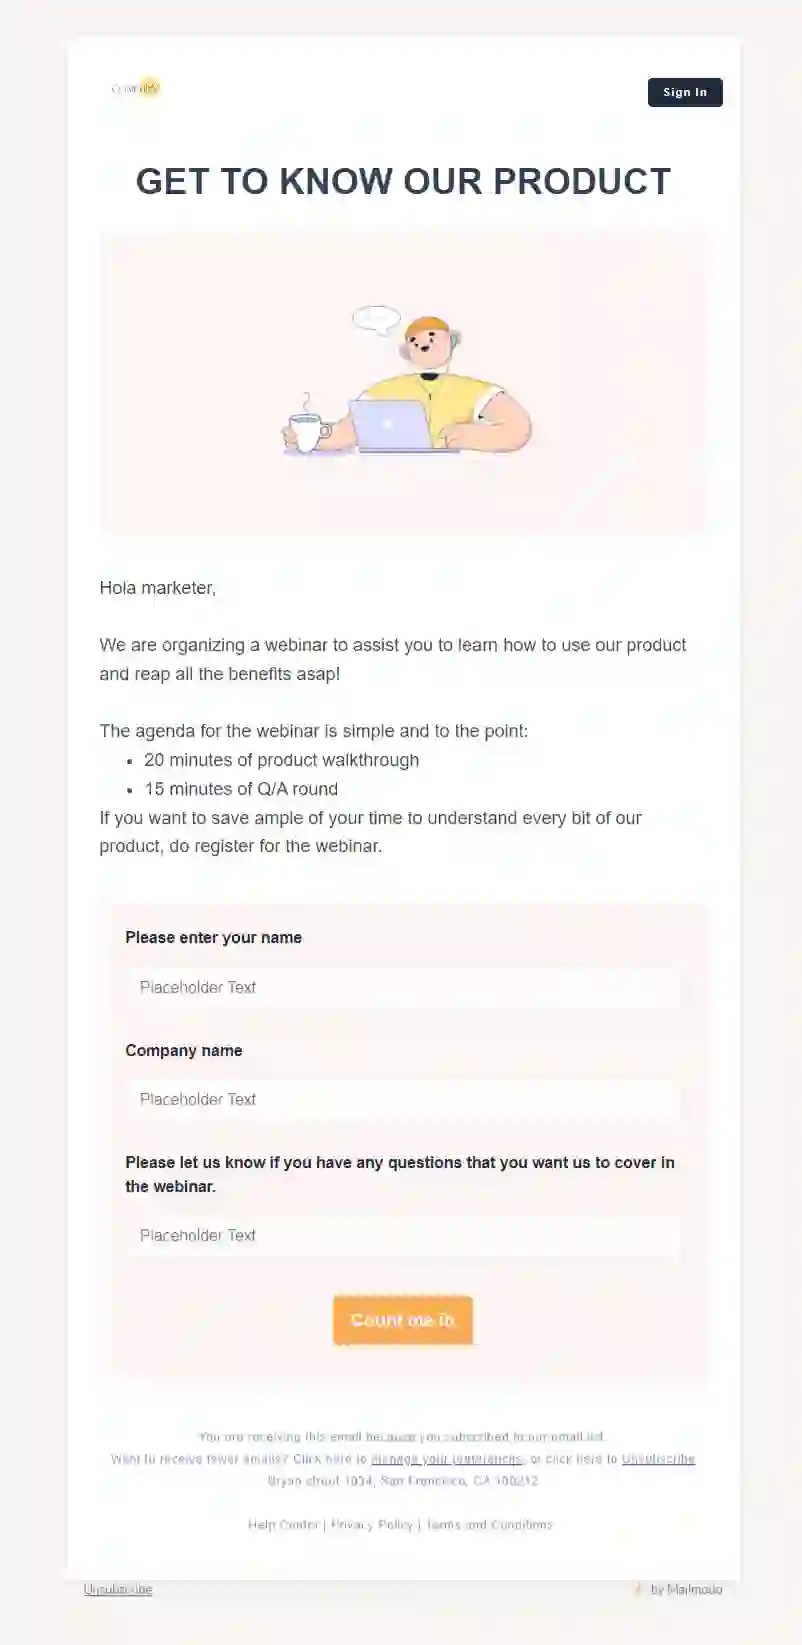Click the laptop in the webinar illustration
The image size is (802, 1645).
point(392,424)
